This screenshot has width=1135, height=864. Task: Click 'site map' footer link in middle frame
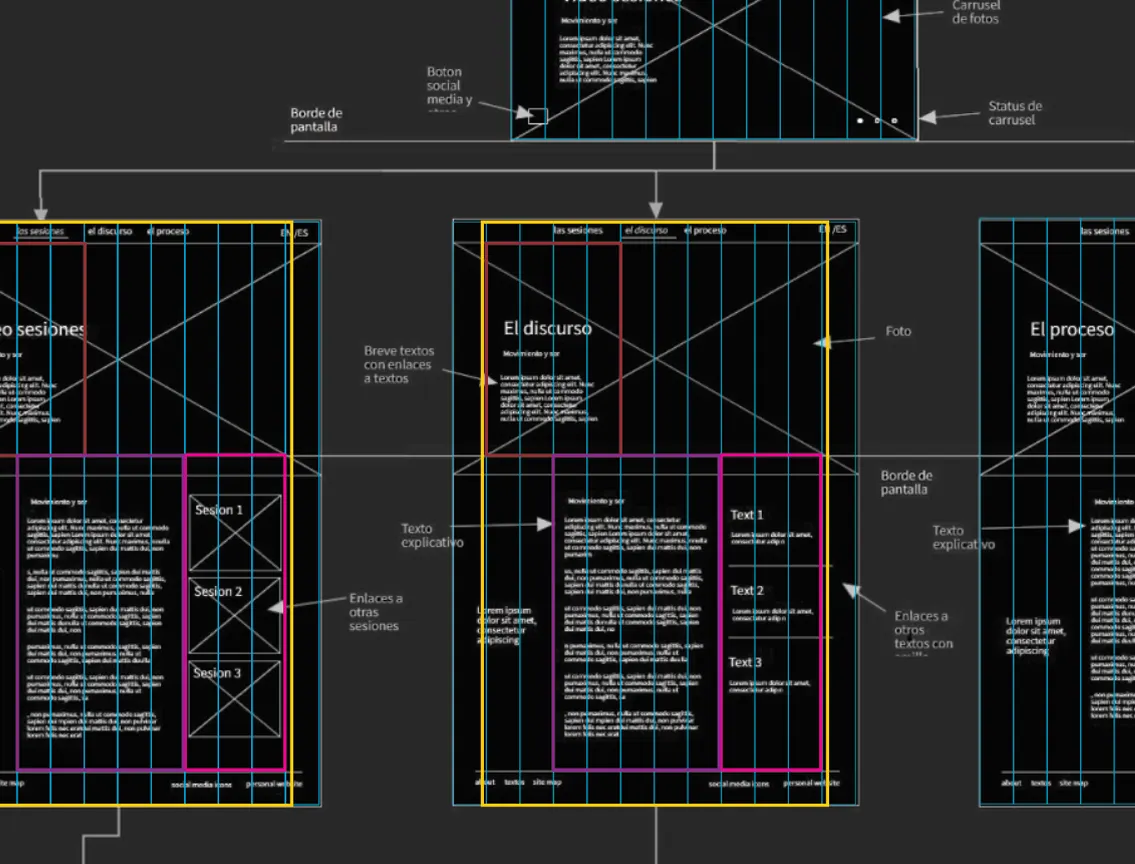coord(546,783)
